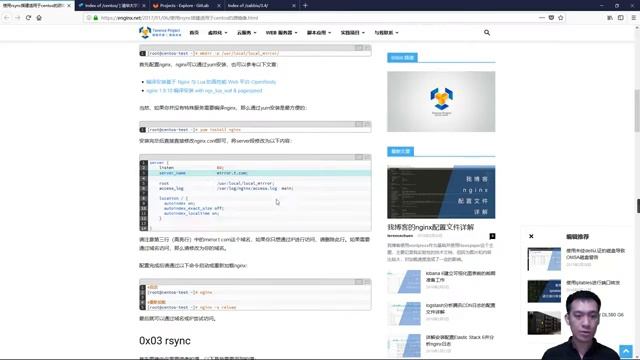
Task: Open the OMSA recommended article link in popup
Action: (595, 254)
